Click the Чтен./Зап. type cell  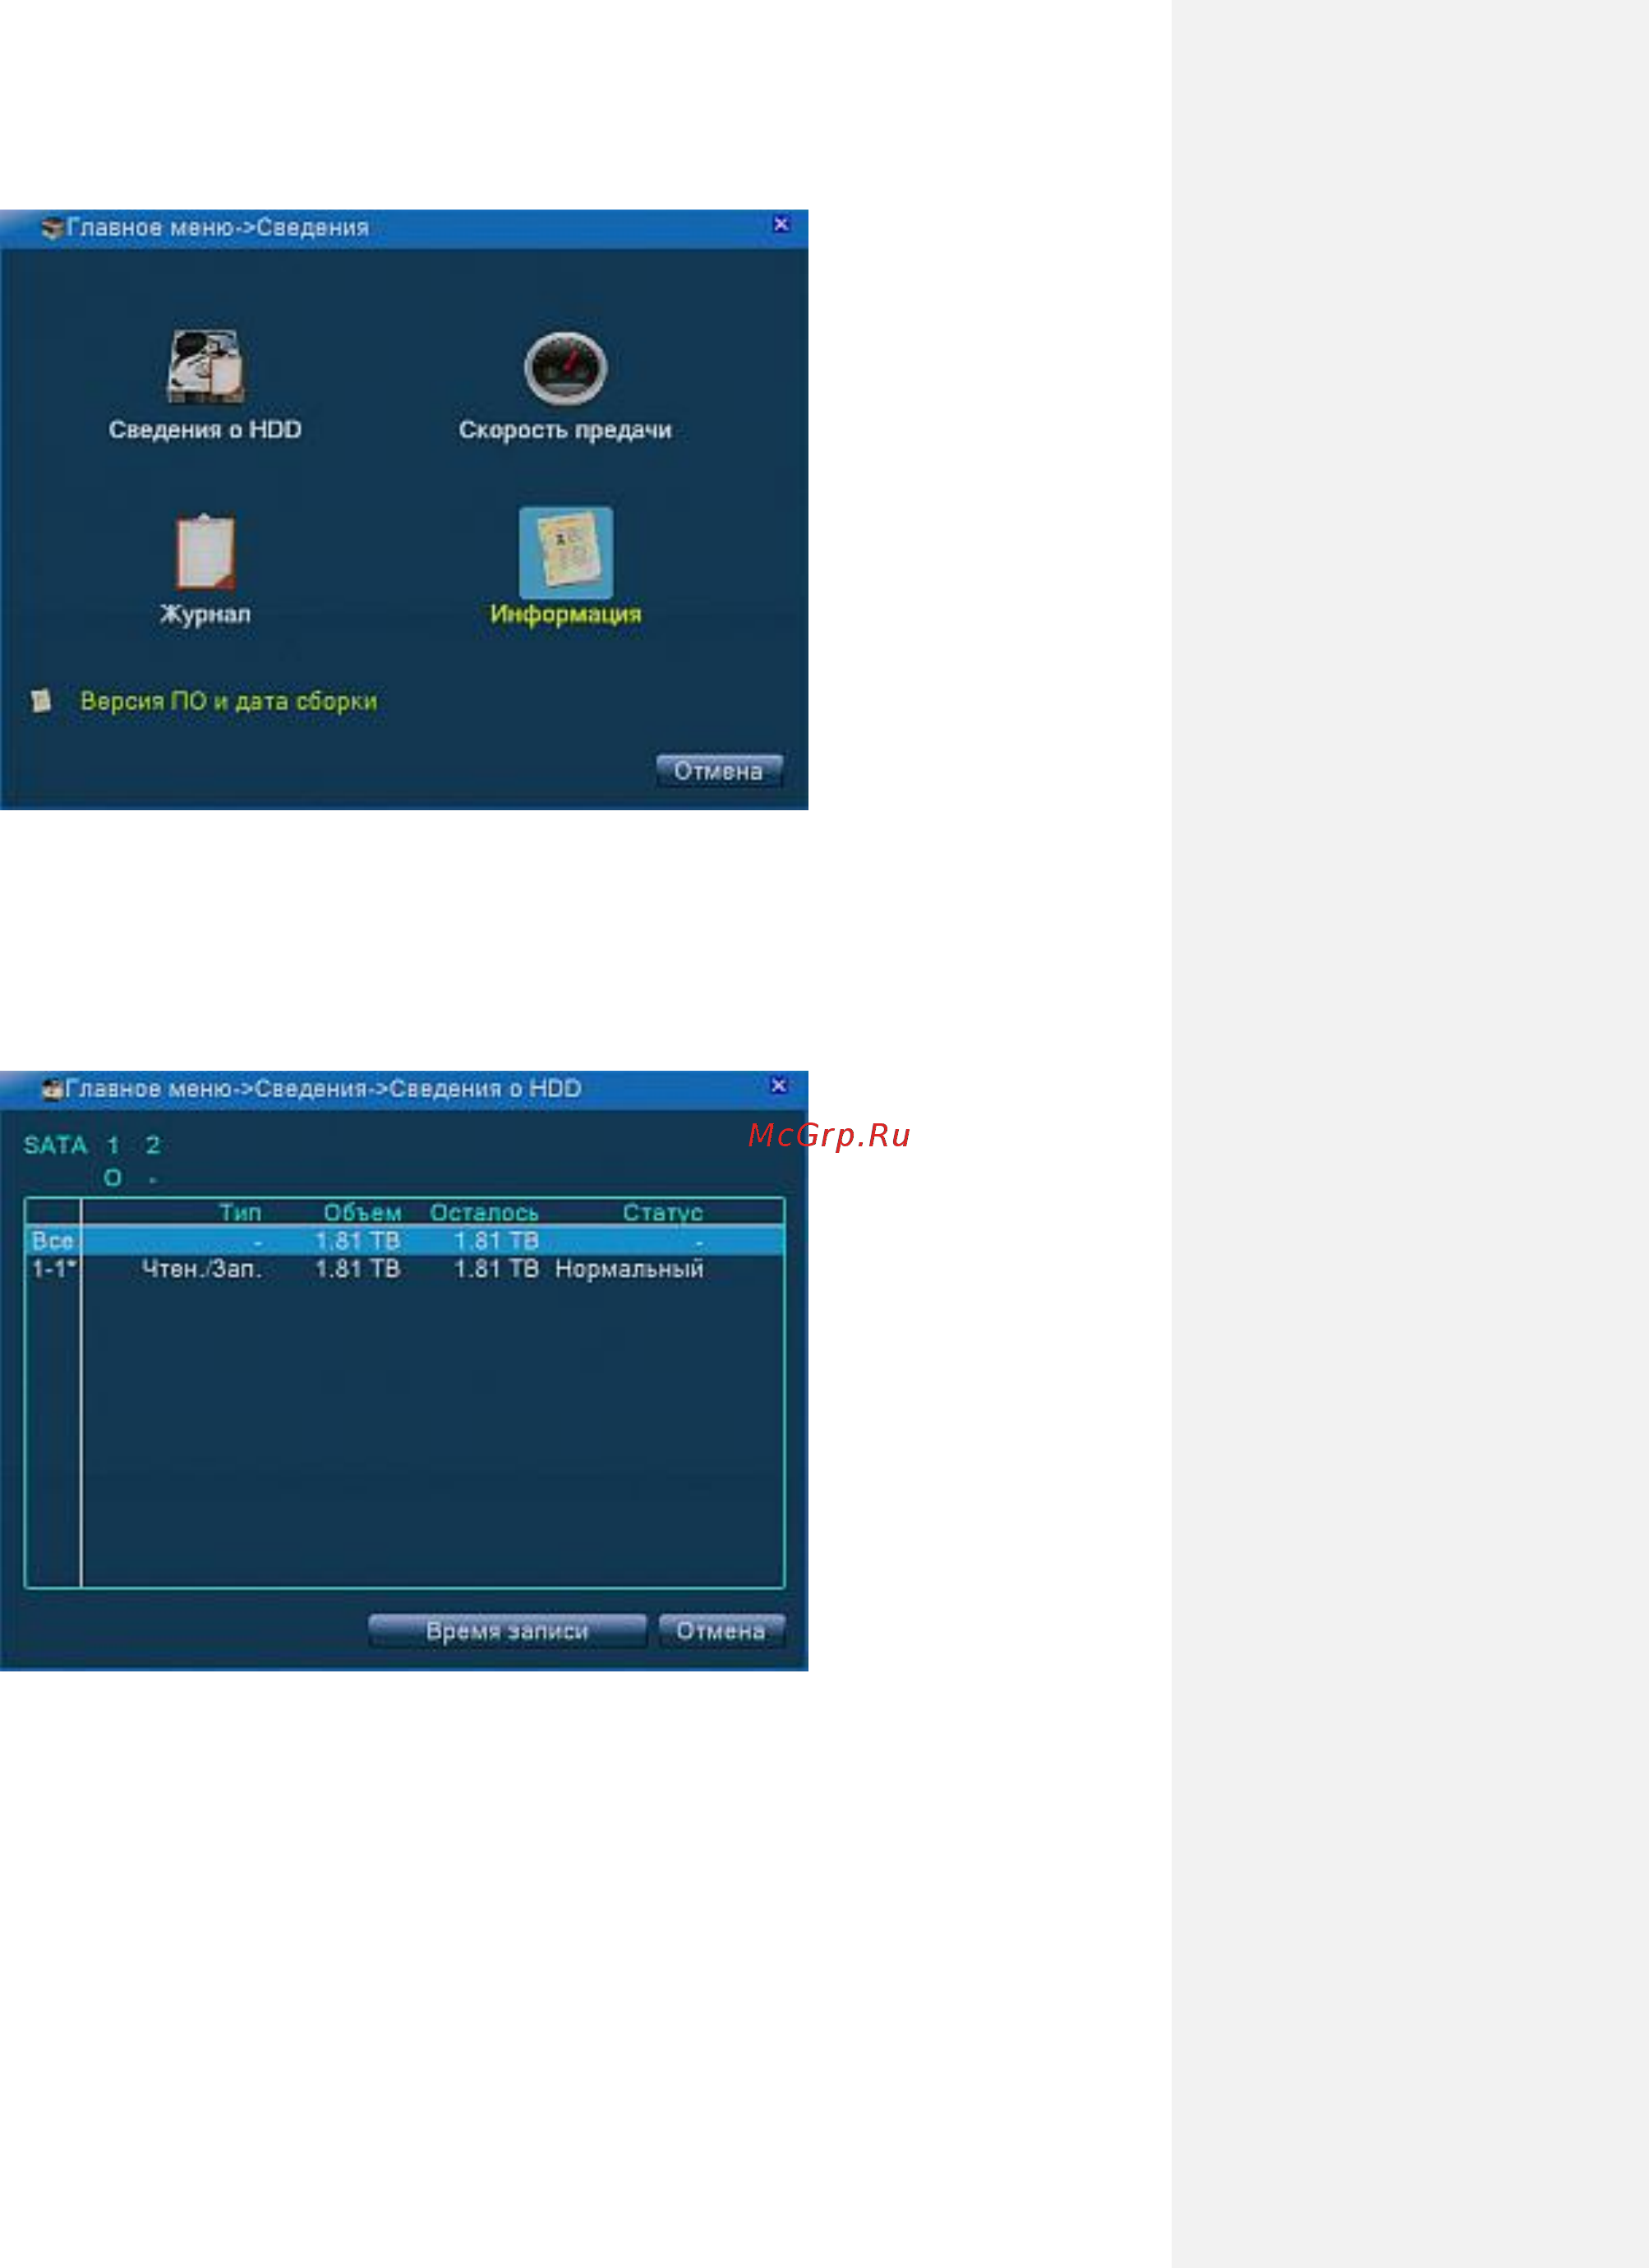coord(201,1269)
